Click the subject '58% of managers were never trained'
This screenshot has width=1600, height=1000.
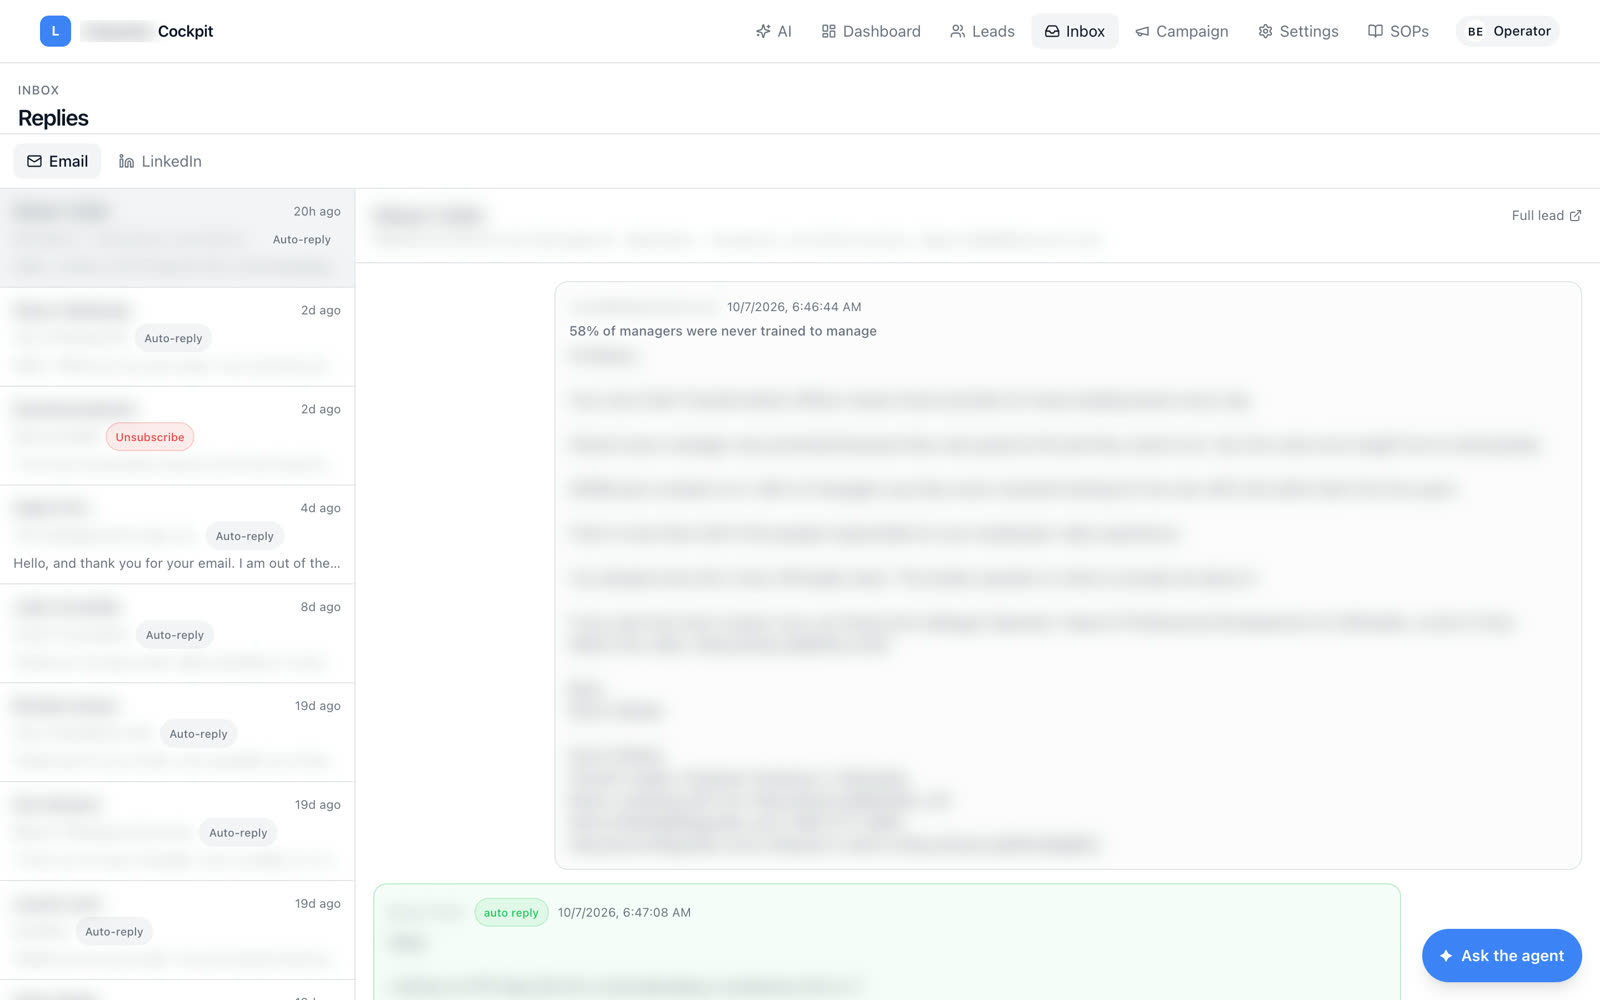pos(723,331)
